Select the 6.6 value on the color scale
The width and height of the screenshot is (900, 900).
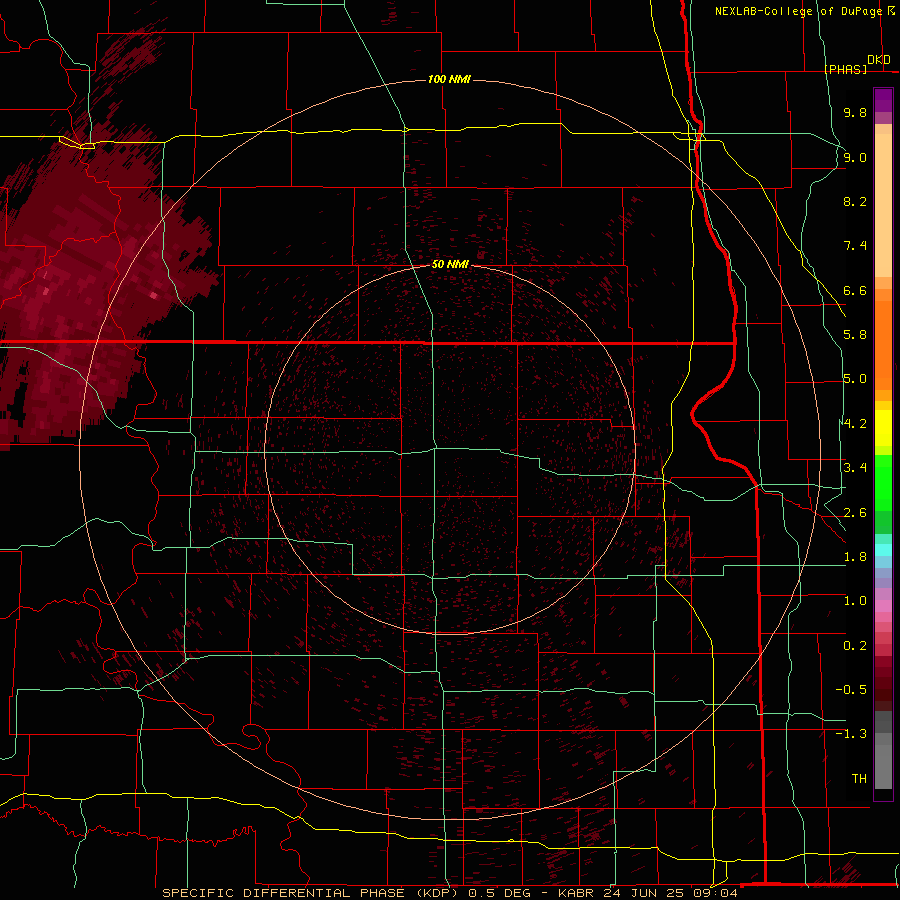point(855,290)
